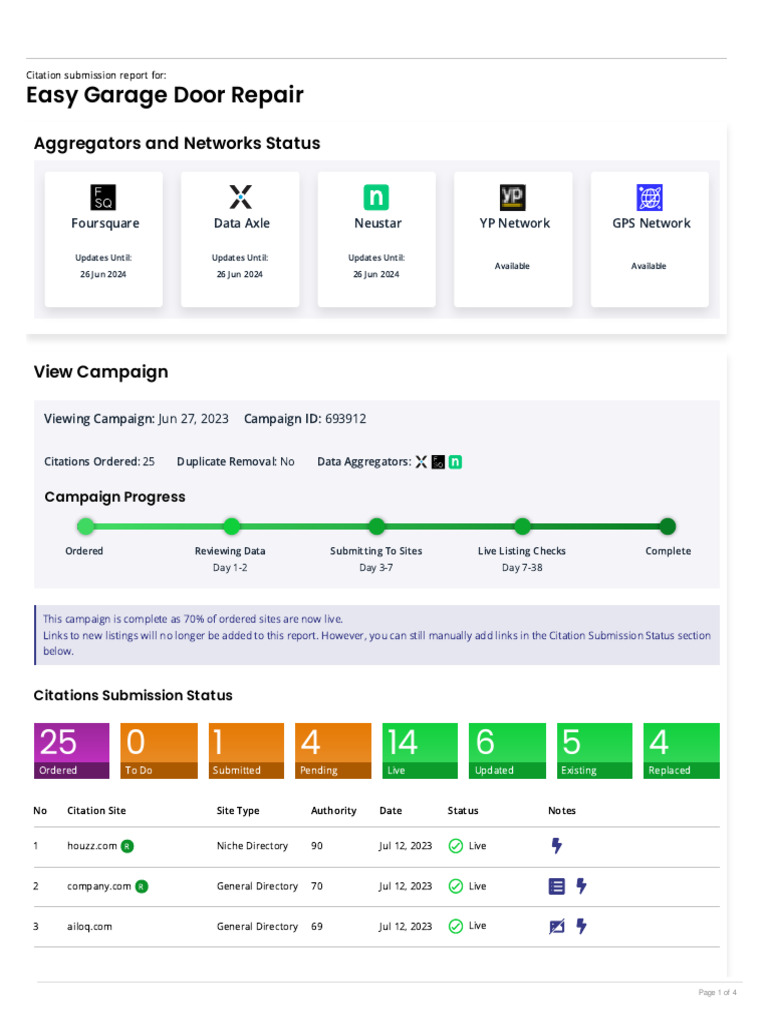Click the Citation Site column header
This screenshot has height=1024, width=768.
pyautogui.click(x=97, y=810)
